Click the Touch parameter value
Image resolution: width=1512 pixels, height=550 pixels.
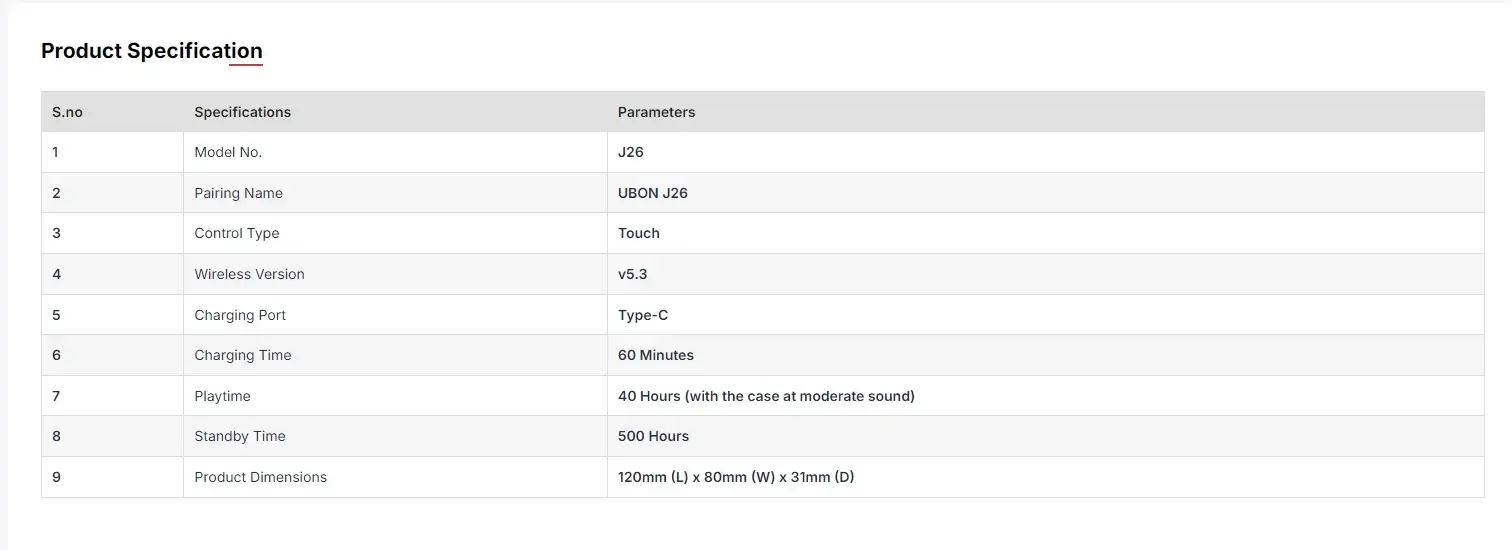click(x=639, y=233)
